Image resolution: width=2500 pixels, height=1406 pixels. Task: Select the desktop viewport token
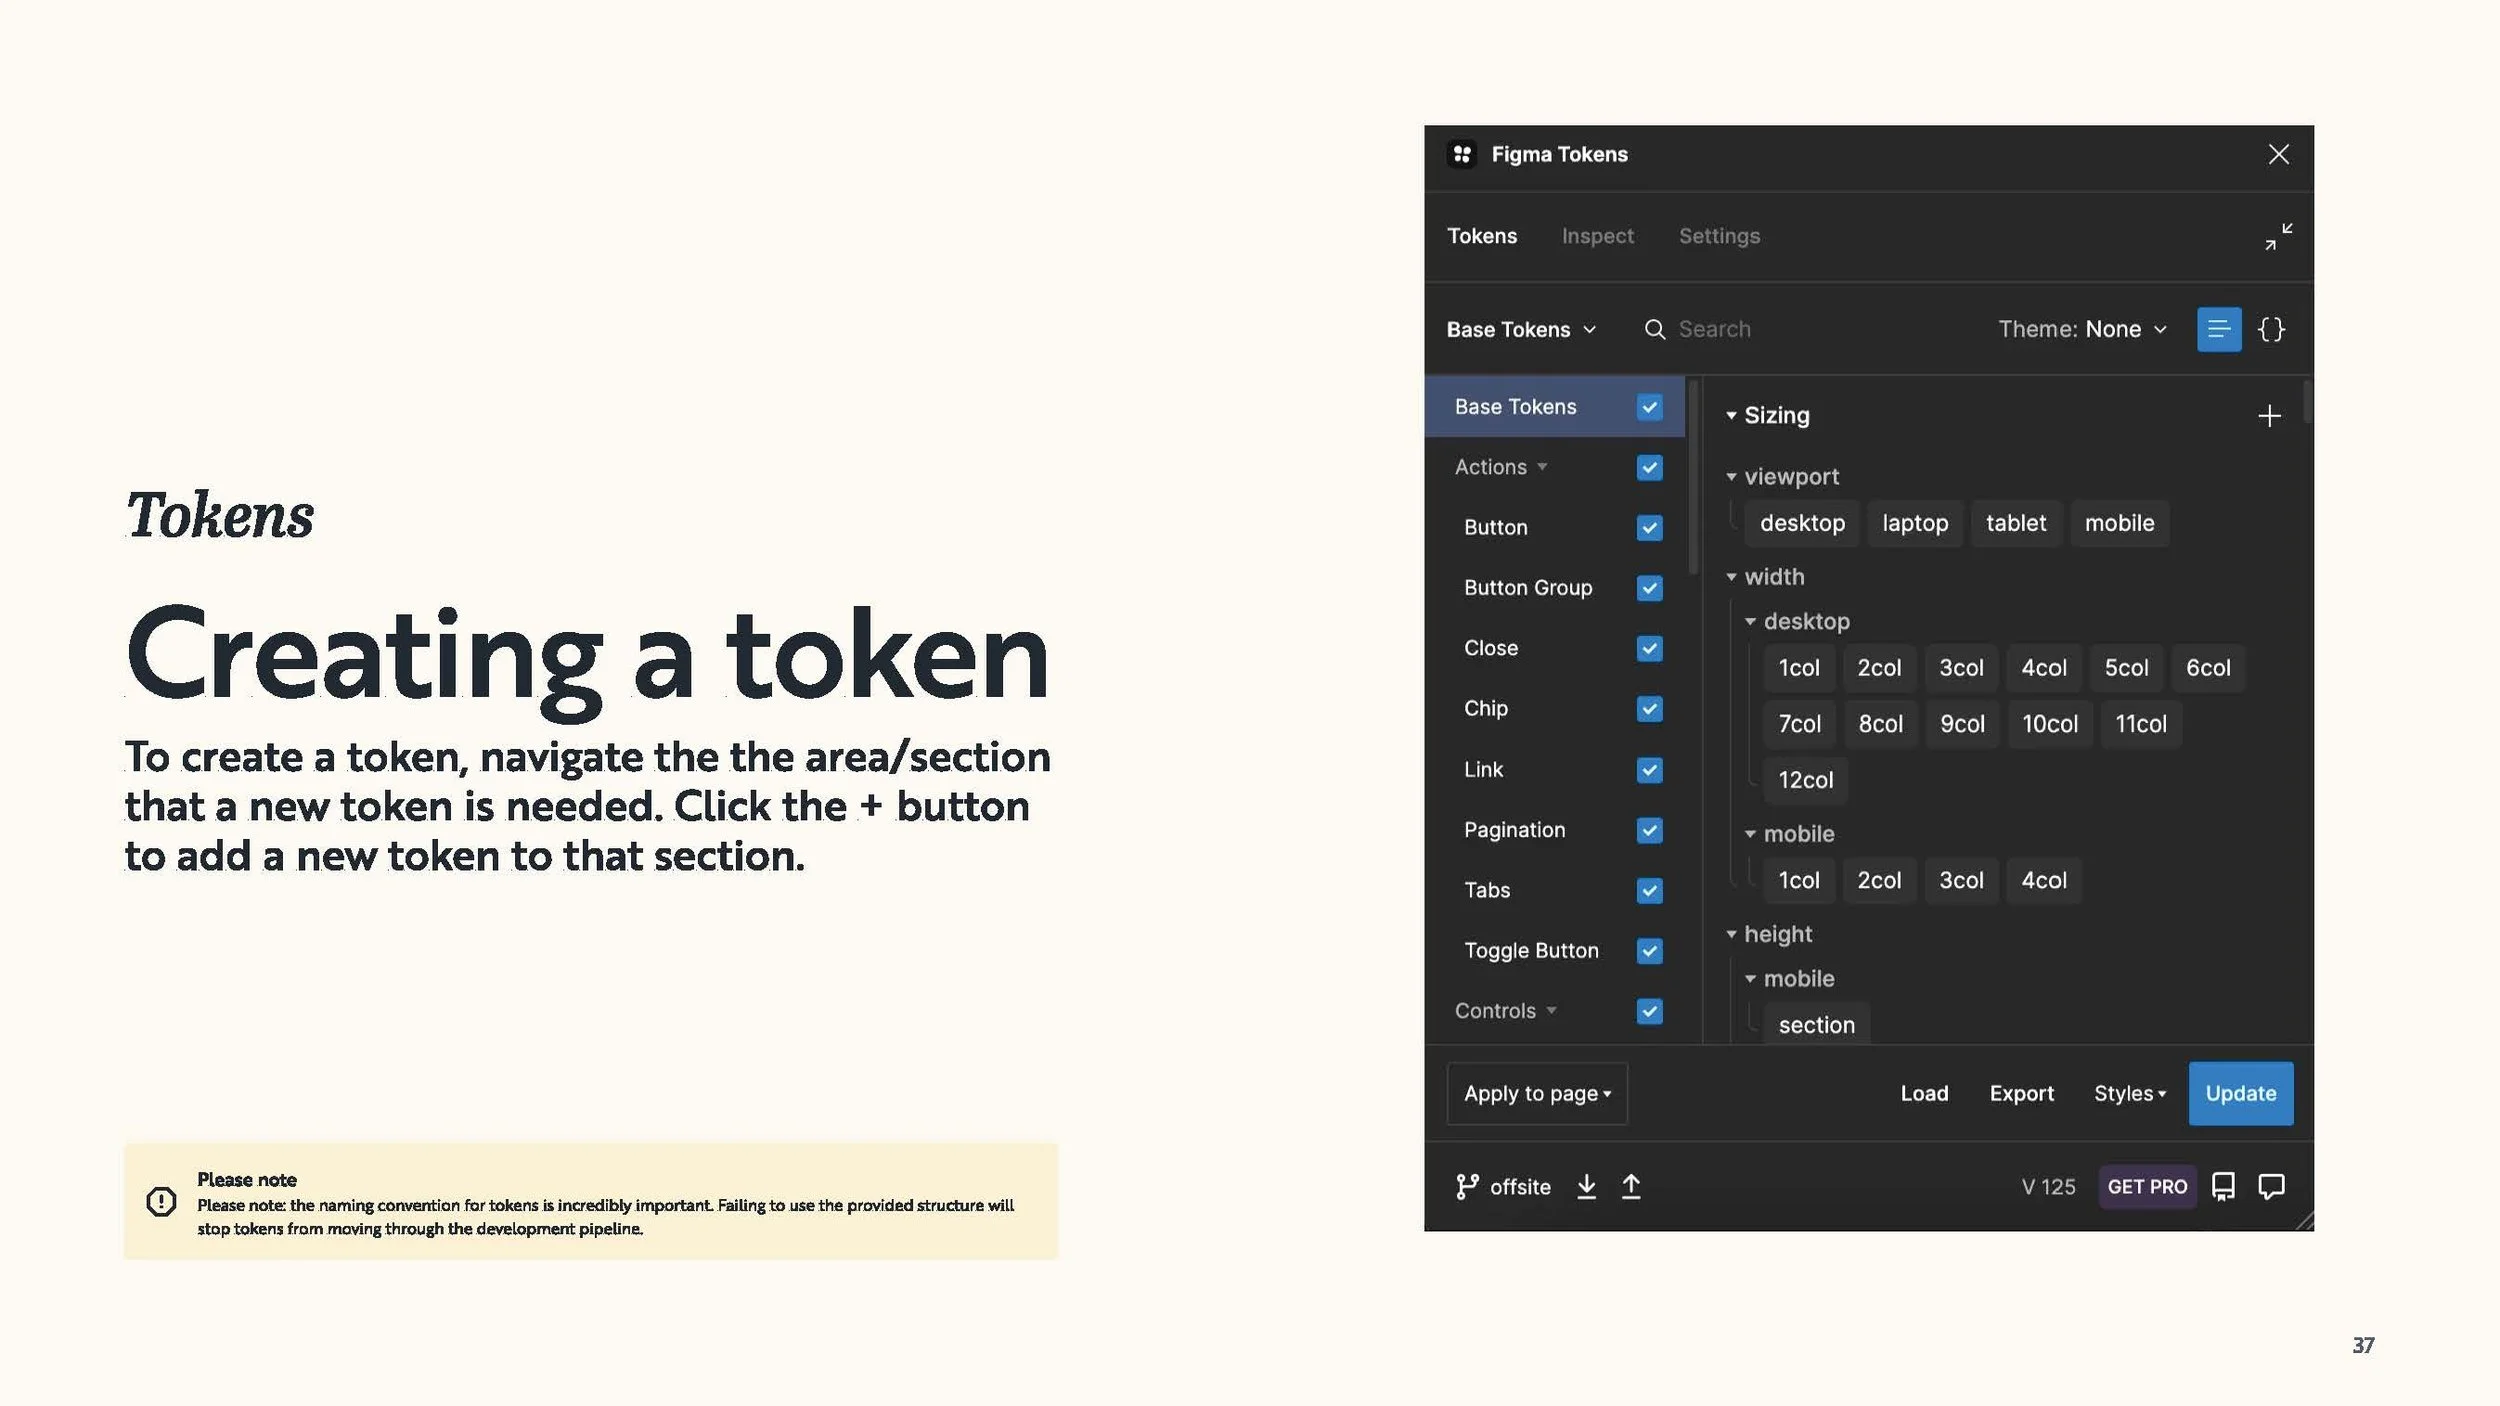1802,523
